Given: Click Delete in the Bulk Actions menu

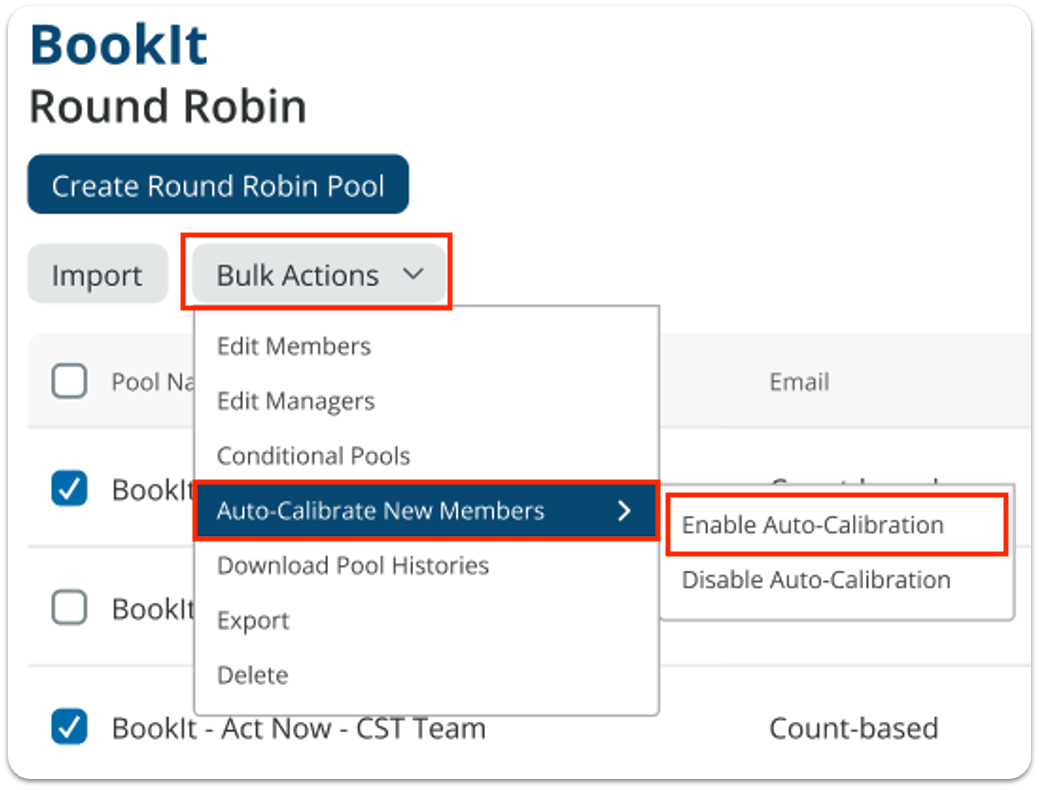Looking at the screenshot, I should (252, 675).
